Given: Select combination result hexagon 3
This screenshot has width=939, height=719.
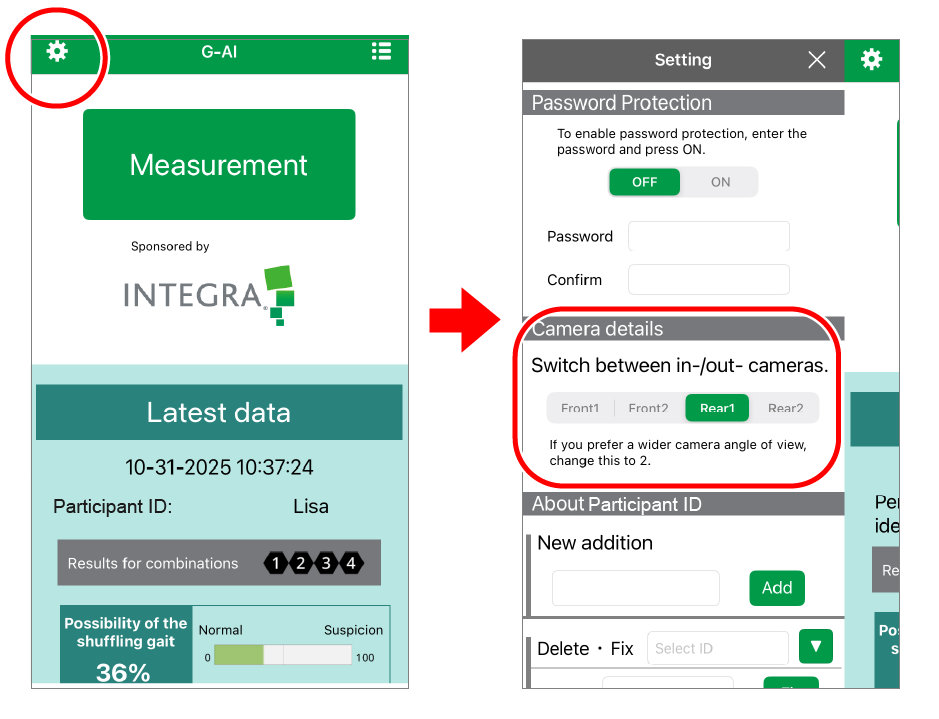Looking at the screenshot, I should pos(326,563).
